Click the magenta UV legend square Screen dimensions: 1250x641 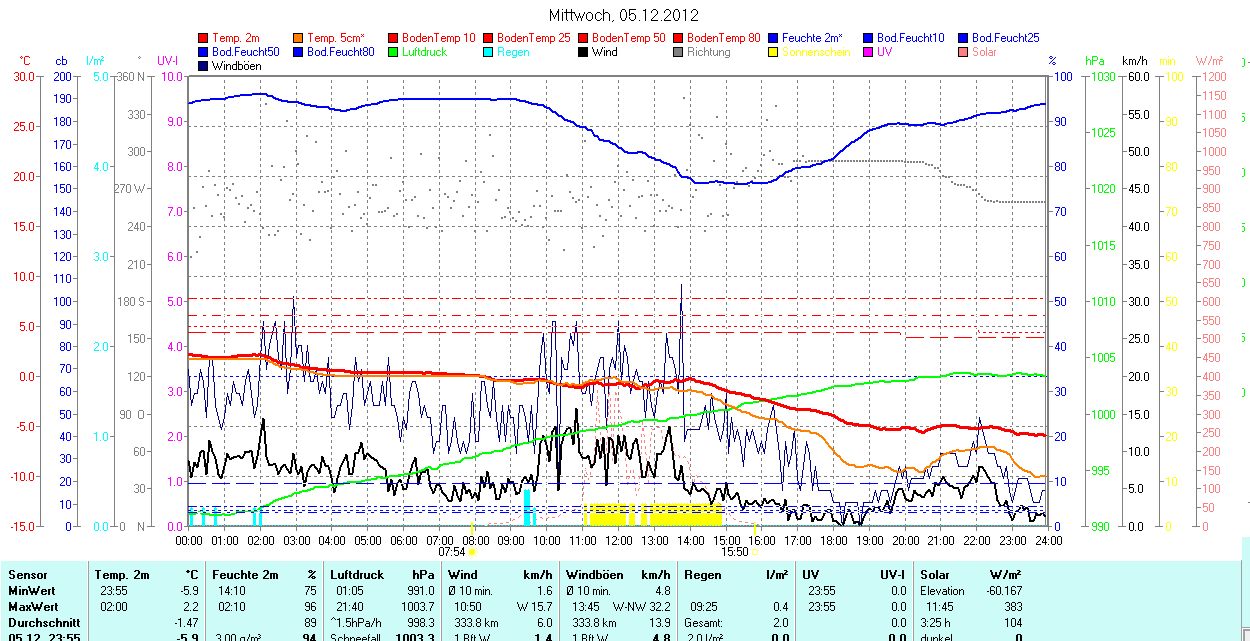point(869,52)
